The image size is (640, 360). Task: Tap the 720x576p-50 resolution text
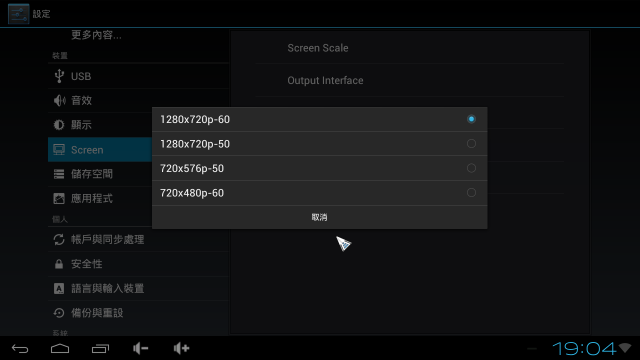(x=192, y=169)
